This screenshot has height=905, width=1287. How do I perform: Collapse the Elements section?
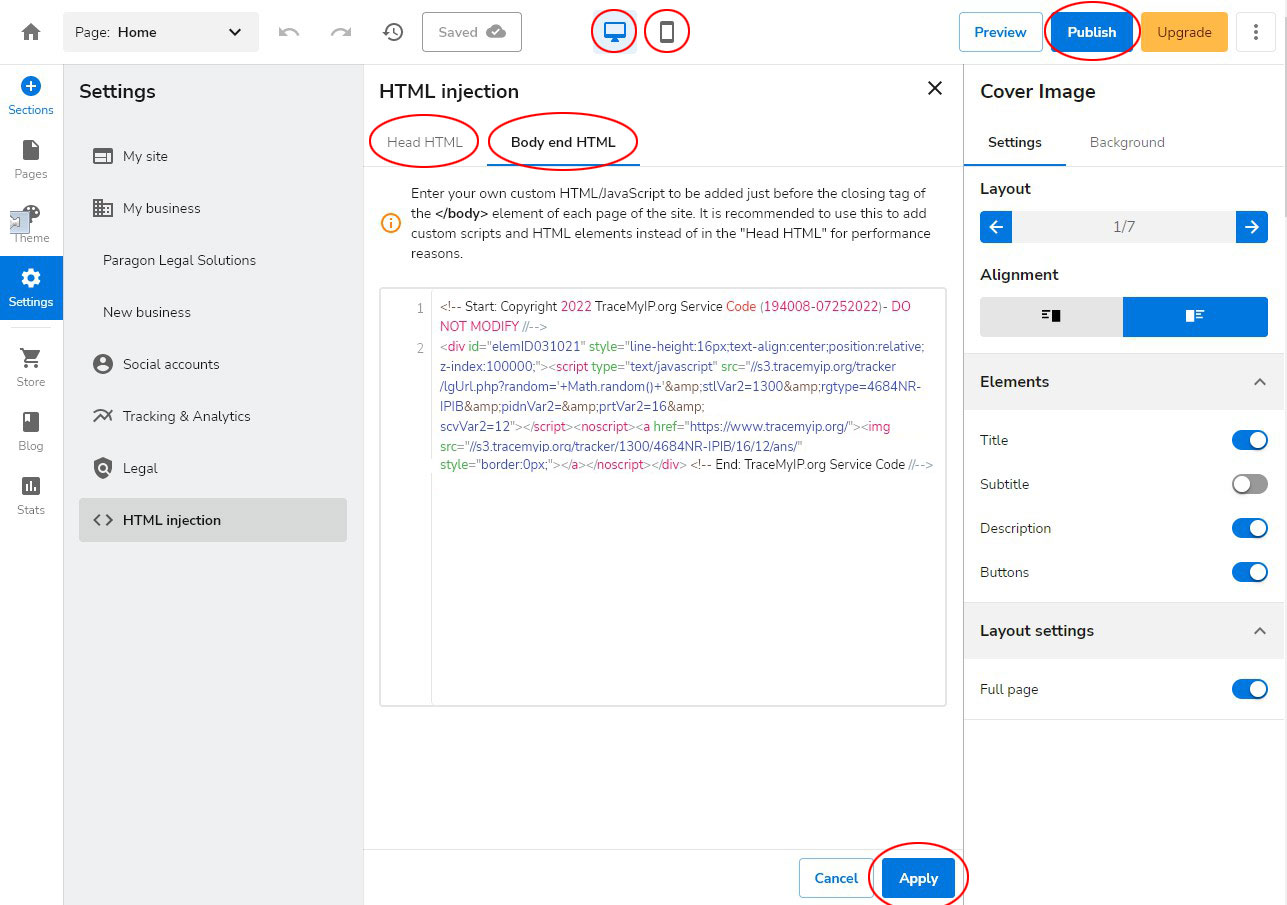(x=1257, y=382)
